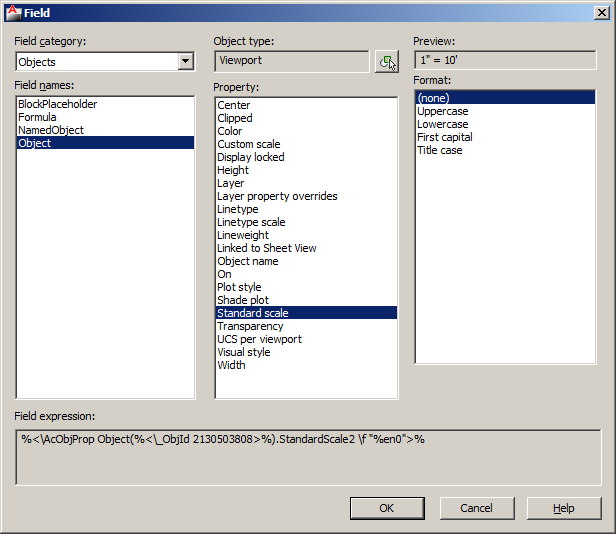The image size is (616, 534).
Task: Open the Field category dropdown arrow
Action: click(x=185, y=62)
